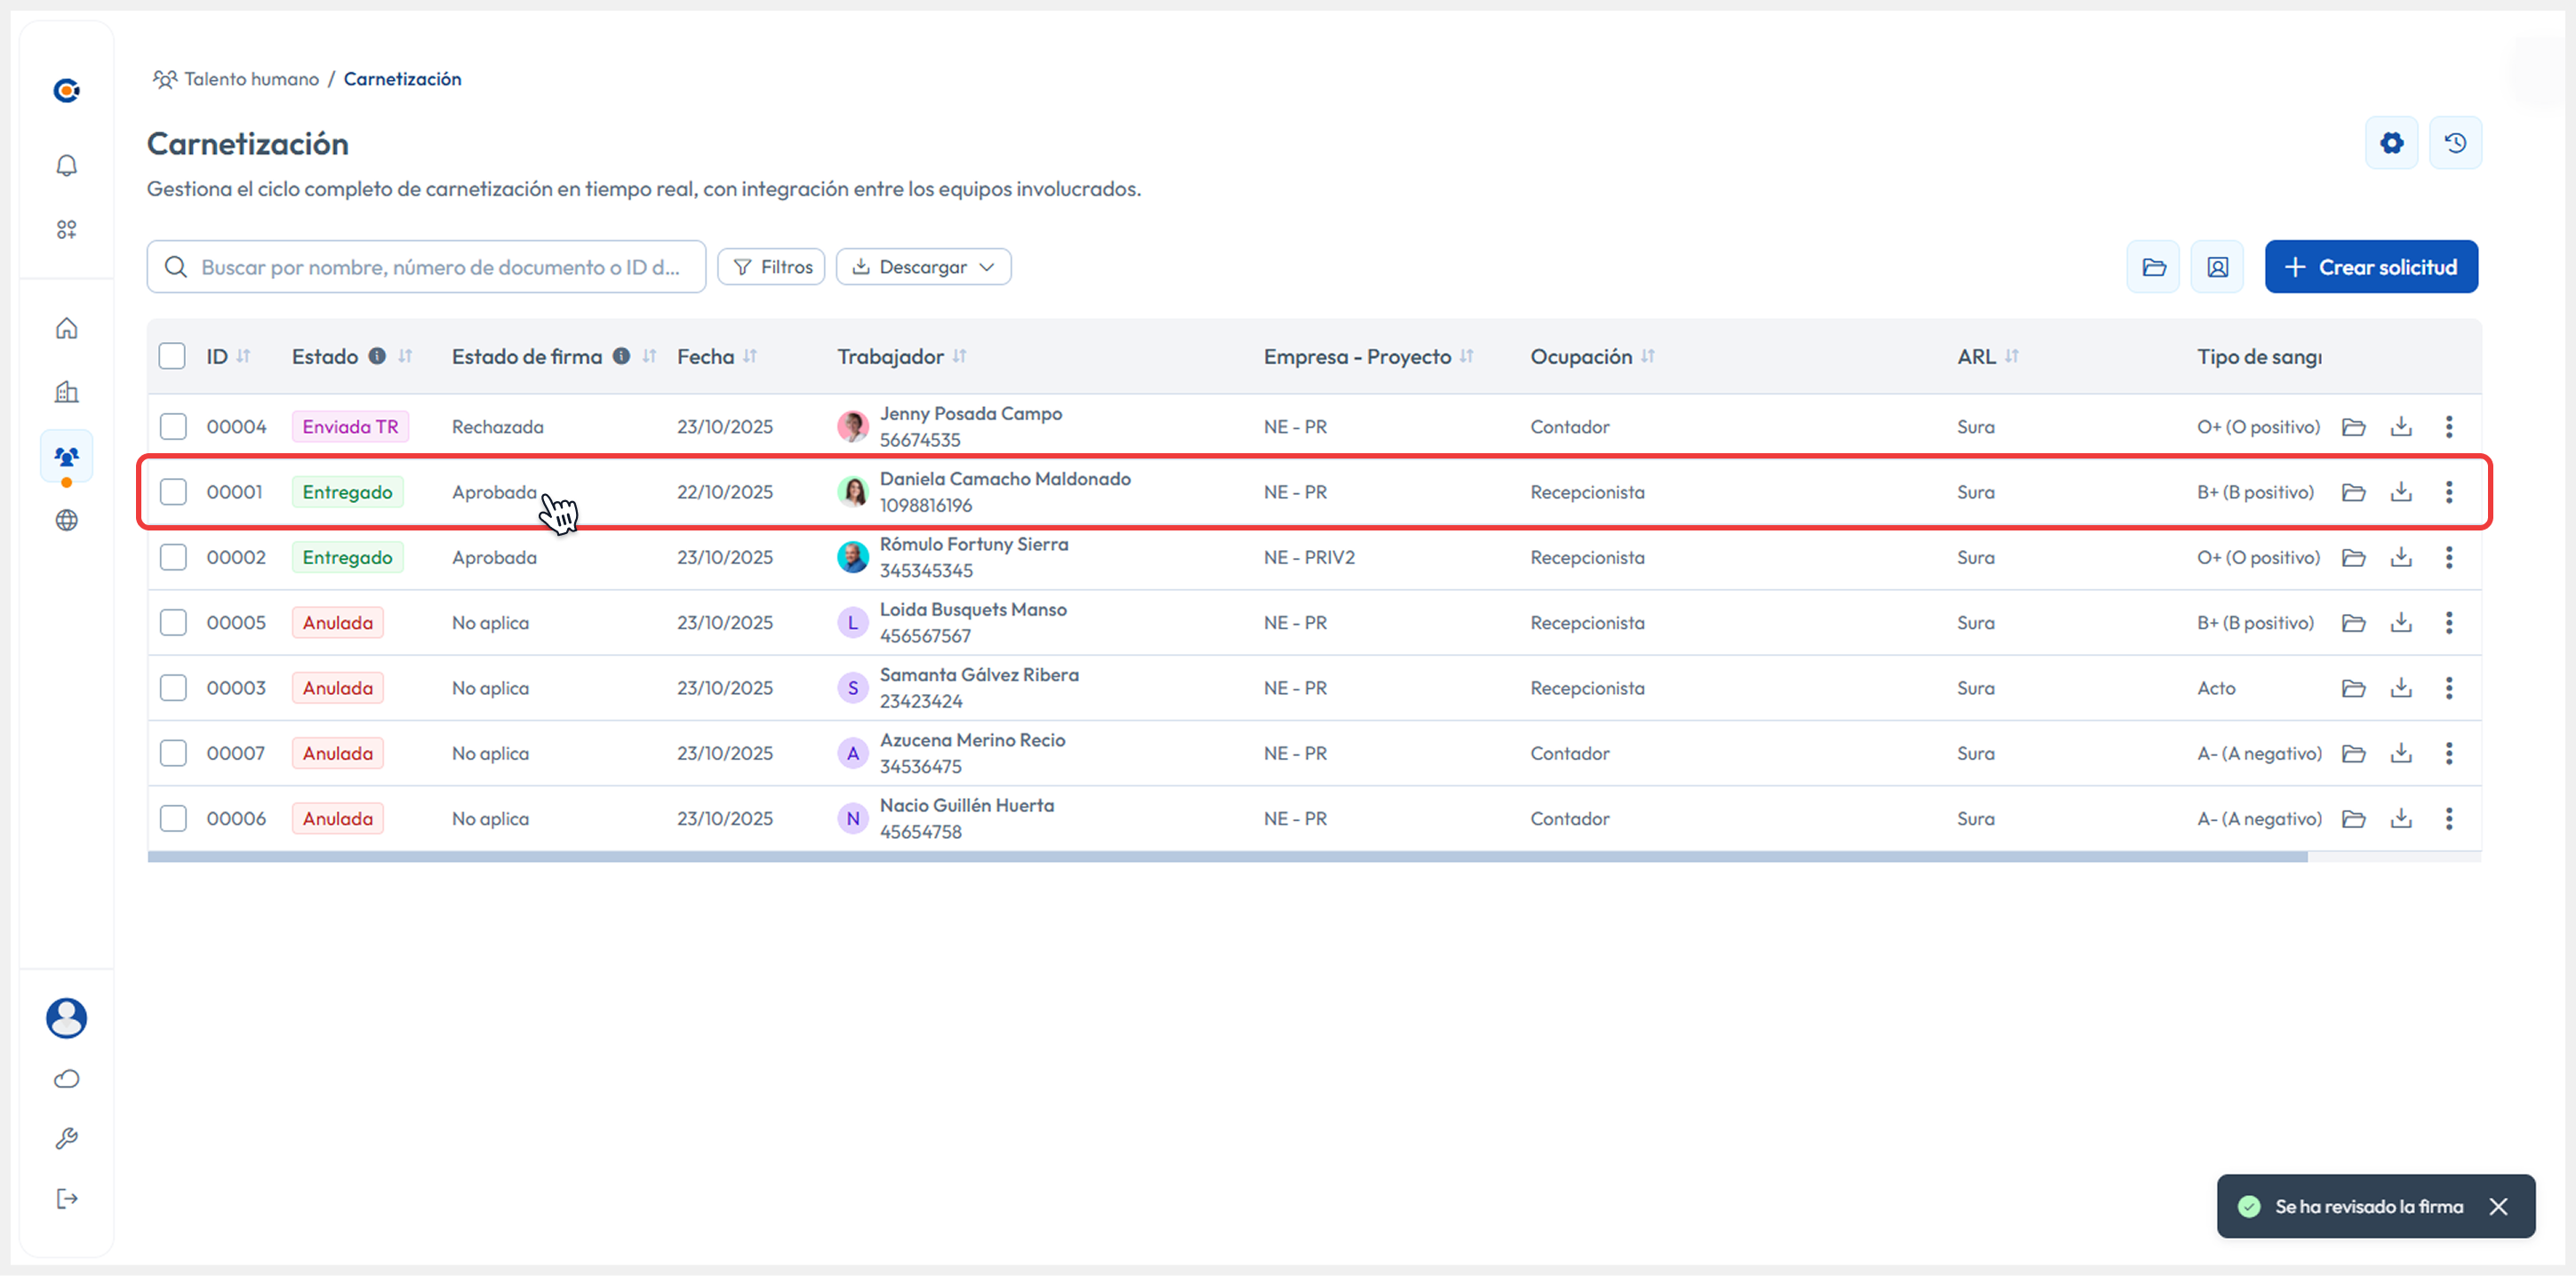
Task: Open three-dot menu for Daniela Camacho row
Action: coord(2449,492)
